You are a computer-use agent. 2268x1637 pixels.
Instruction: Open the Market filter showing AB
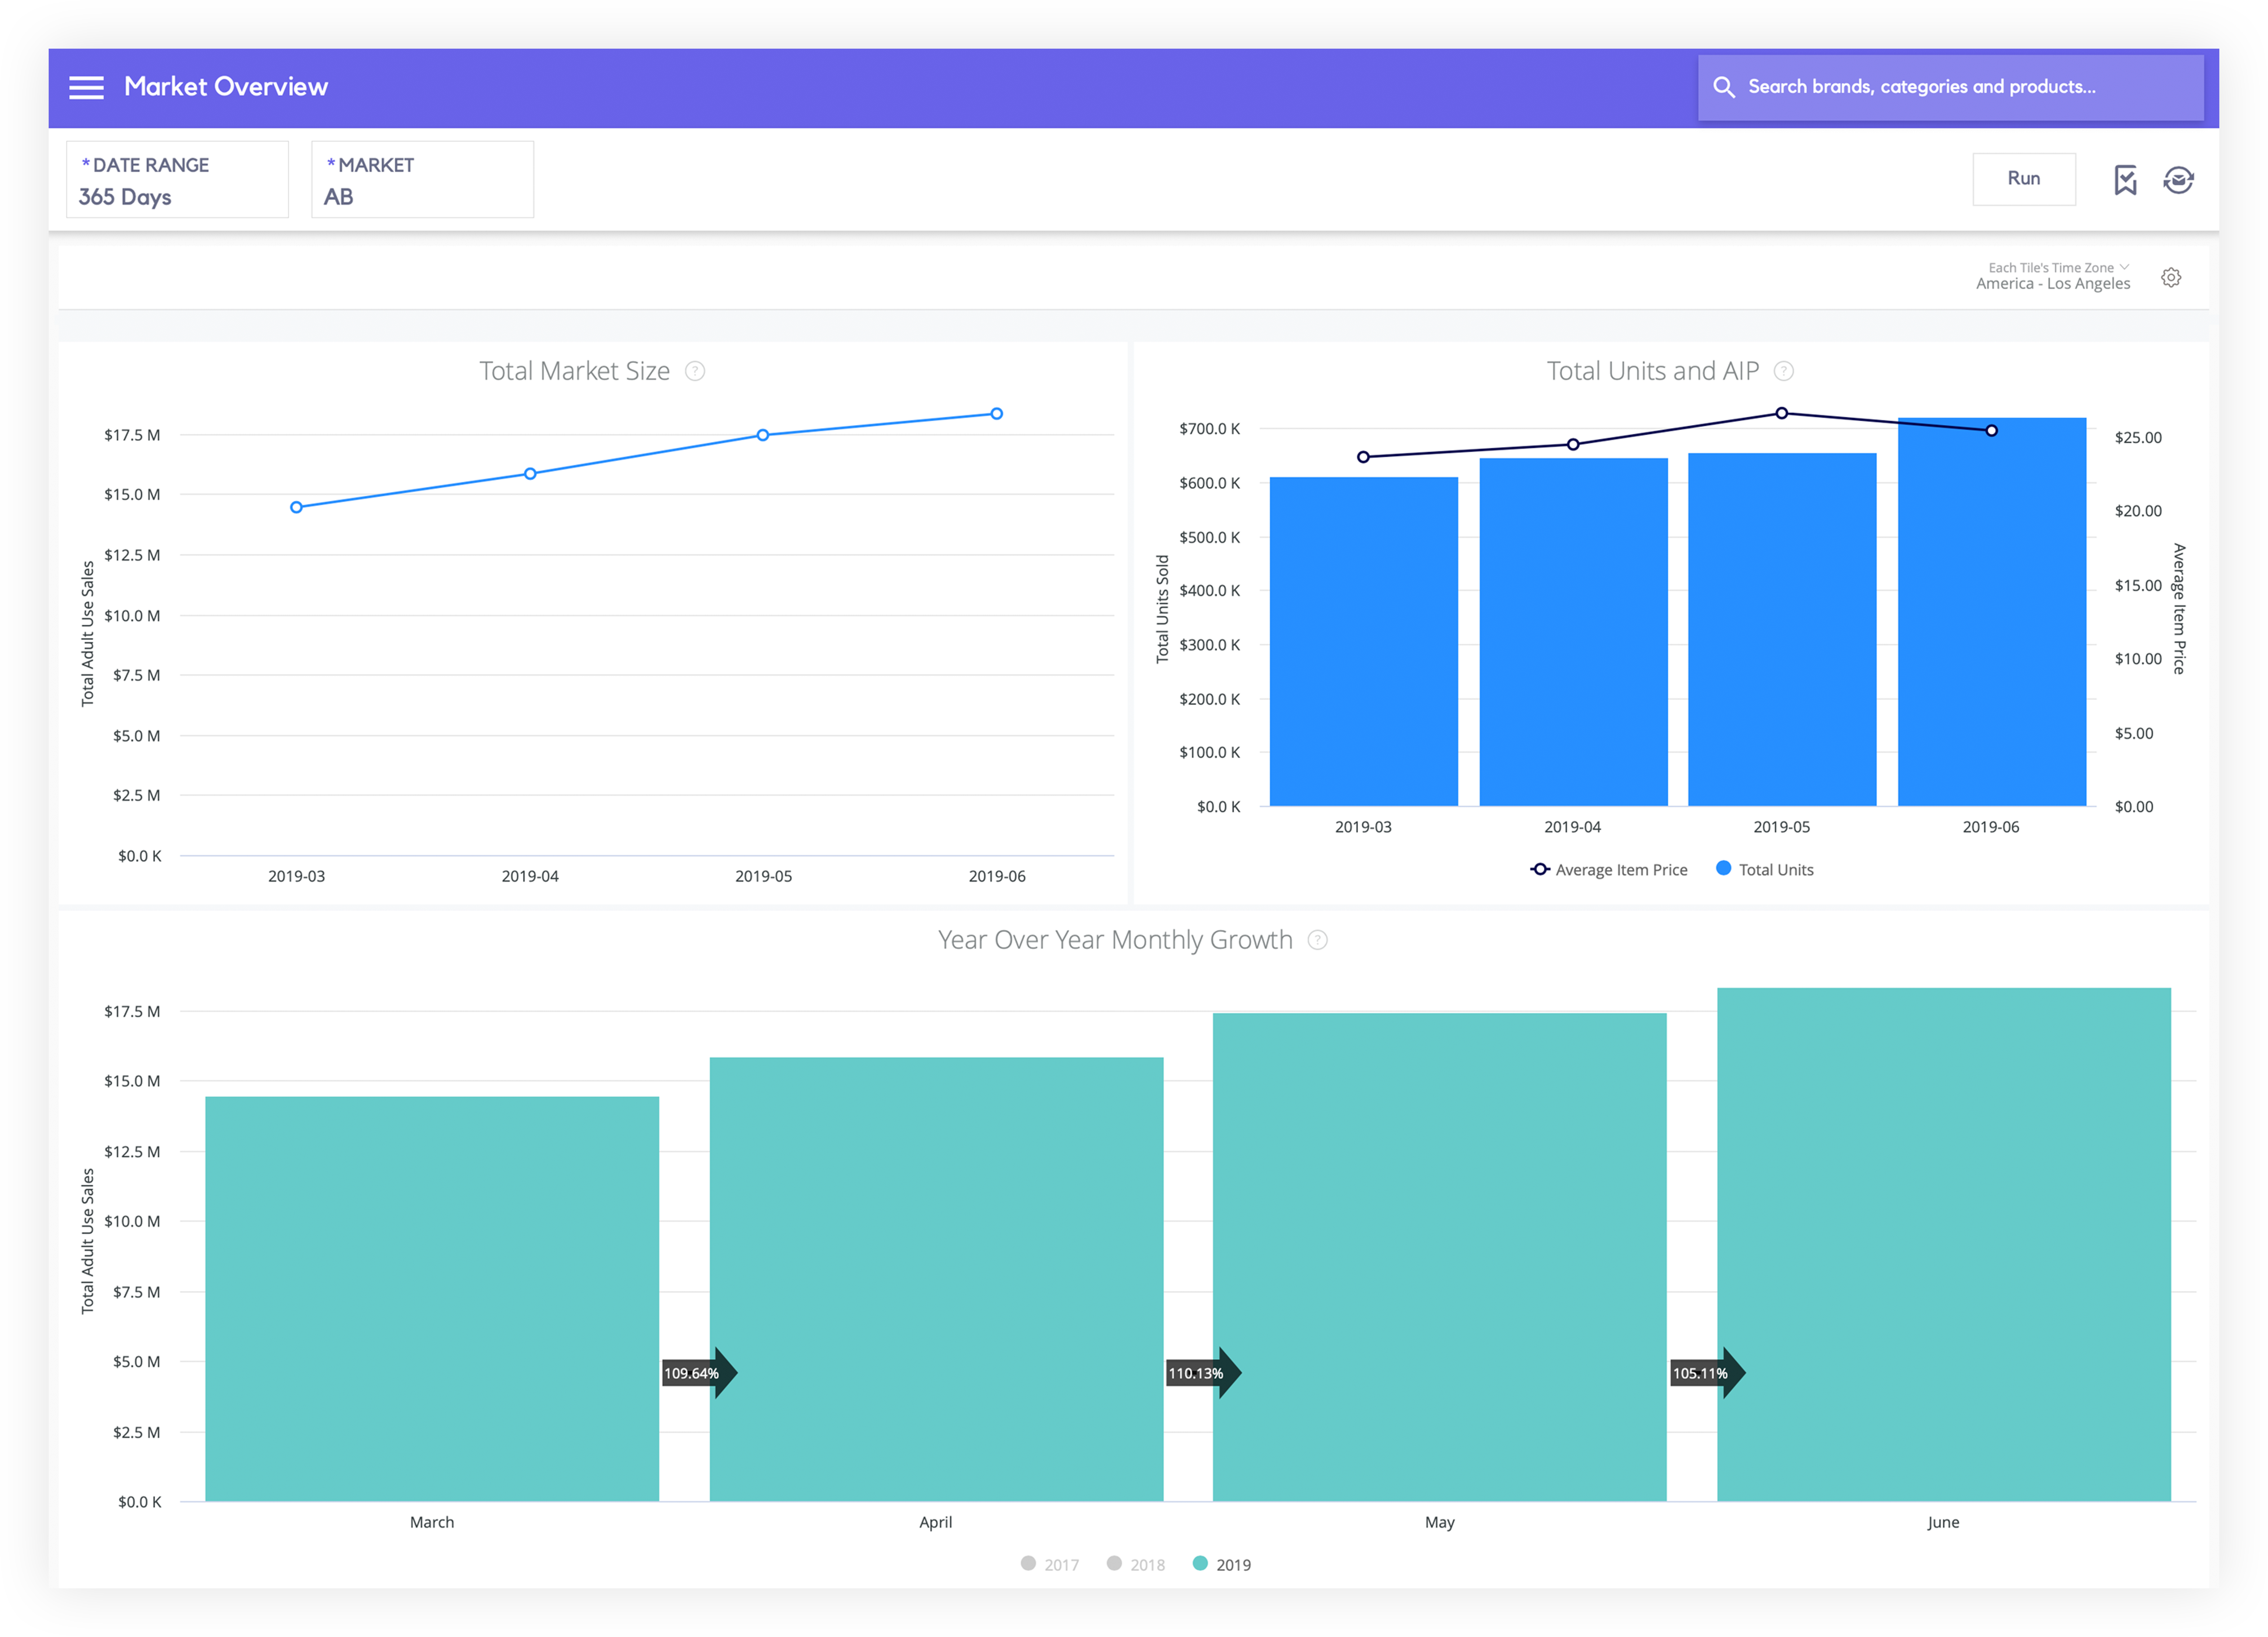[422, 180]
